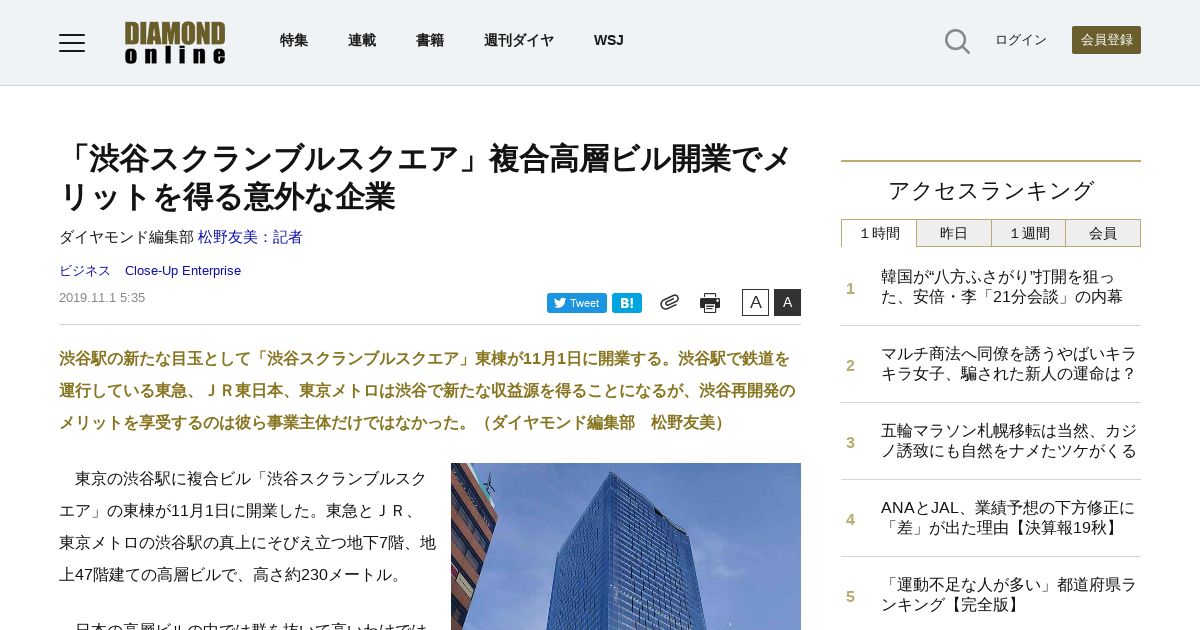Open ranking article about ANAとJAL 業績予想
Viewport: 1200px width, 630px height.
[x=1008, y=517]
